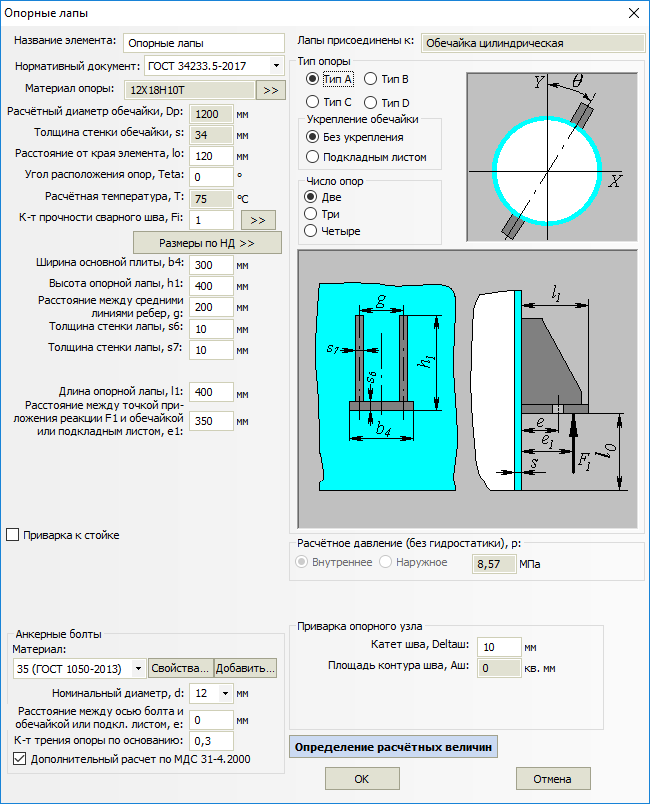Click Добавить... anchor bolt material button
650x804 pixels.
245,668
